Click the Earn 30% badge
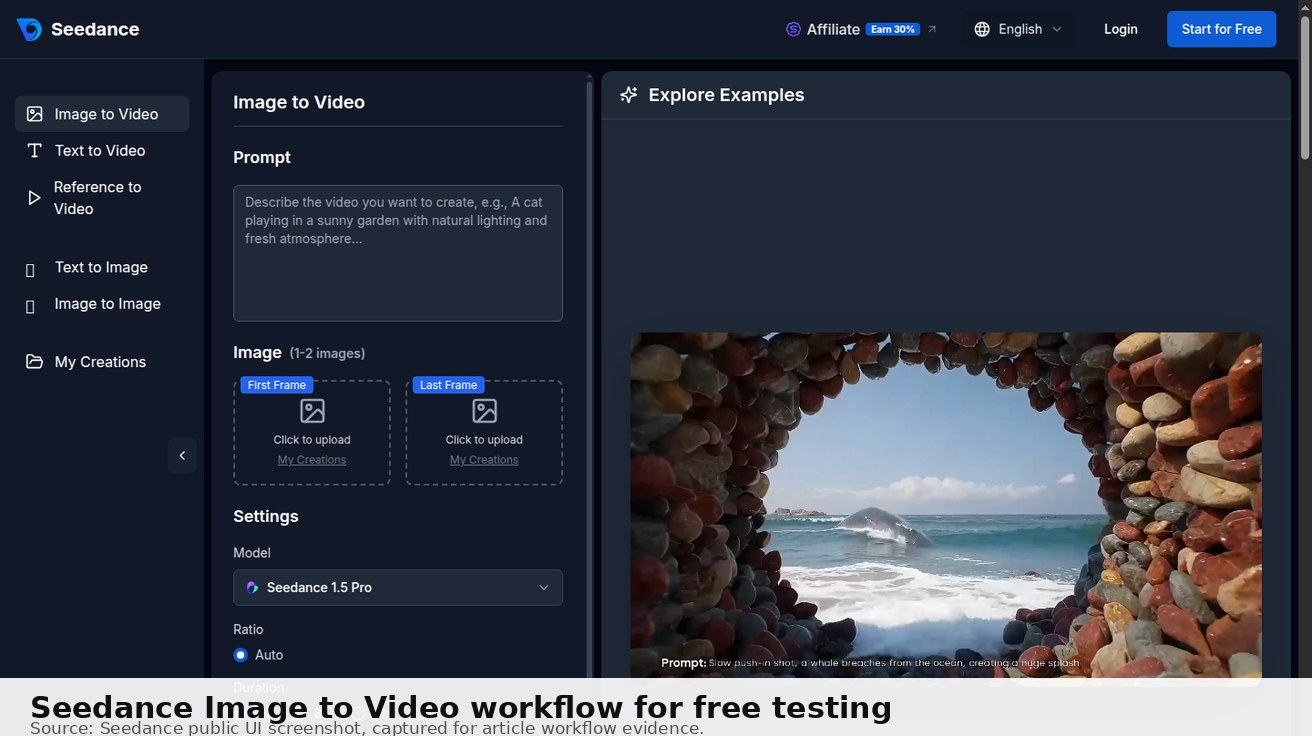Screen dimensions: 1312x736 click(x=893, y=29)
